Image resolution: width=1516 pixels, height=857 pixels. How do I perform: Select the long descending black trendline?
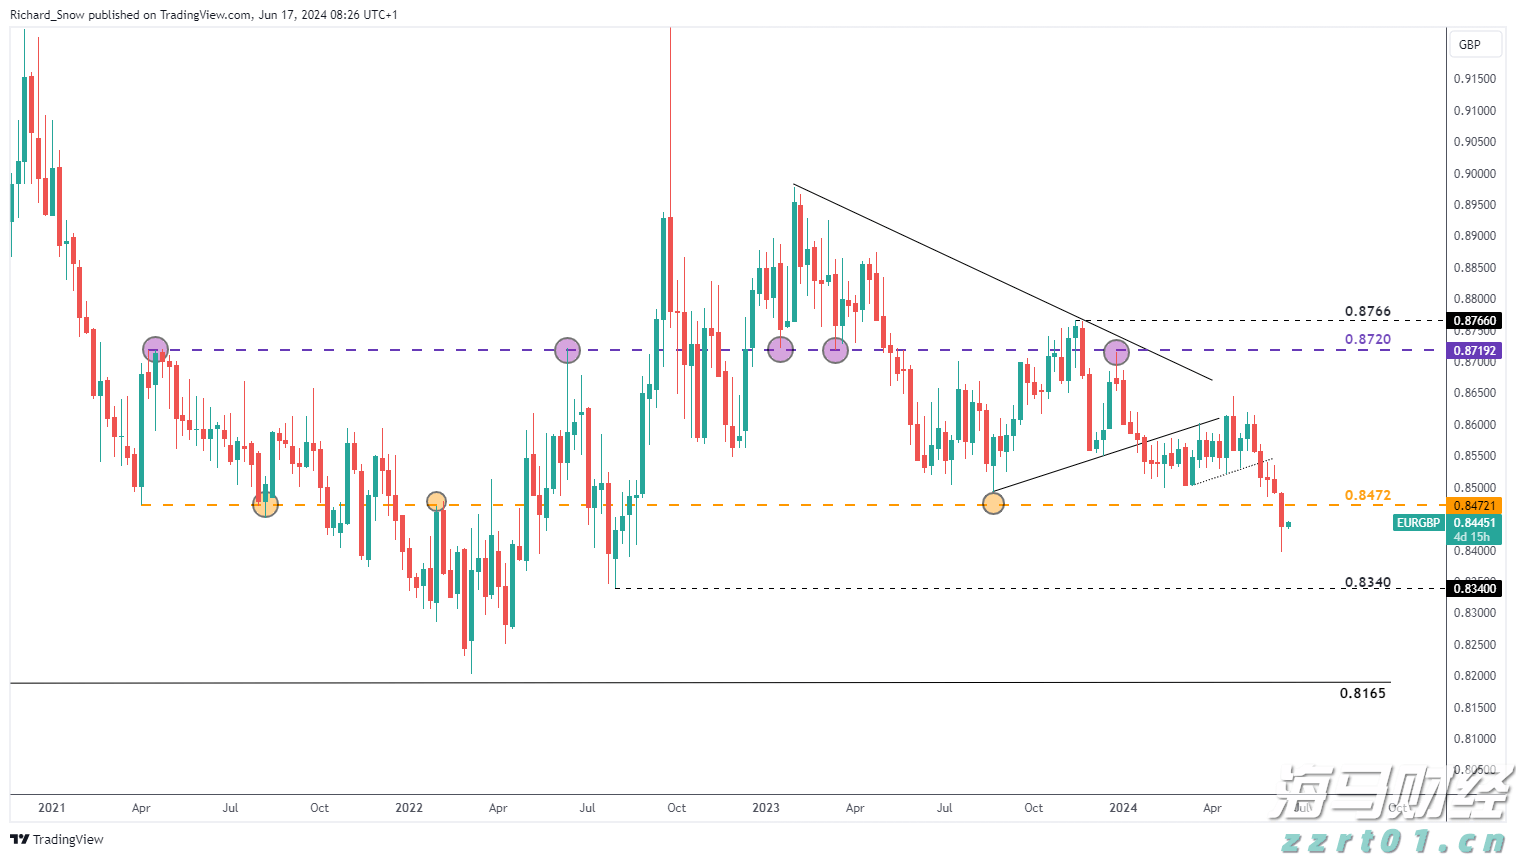[x=1002, y=283]
